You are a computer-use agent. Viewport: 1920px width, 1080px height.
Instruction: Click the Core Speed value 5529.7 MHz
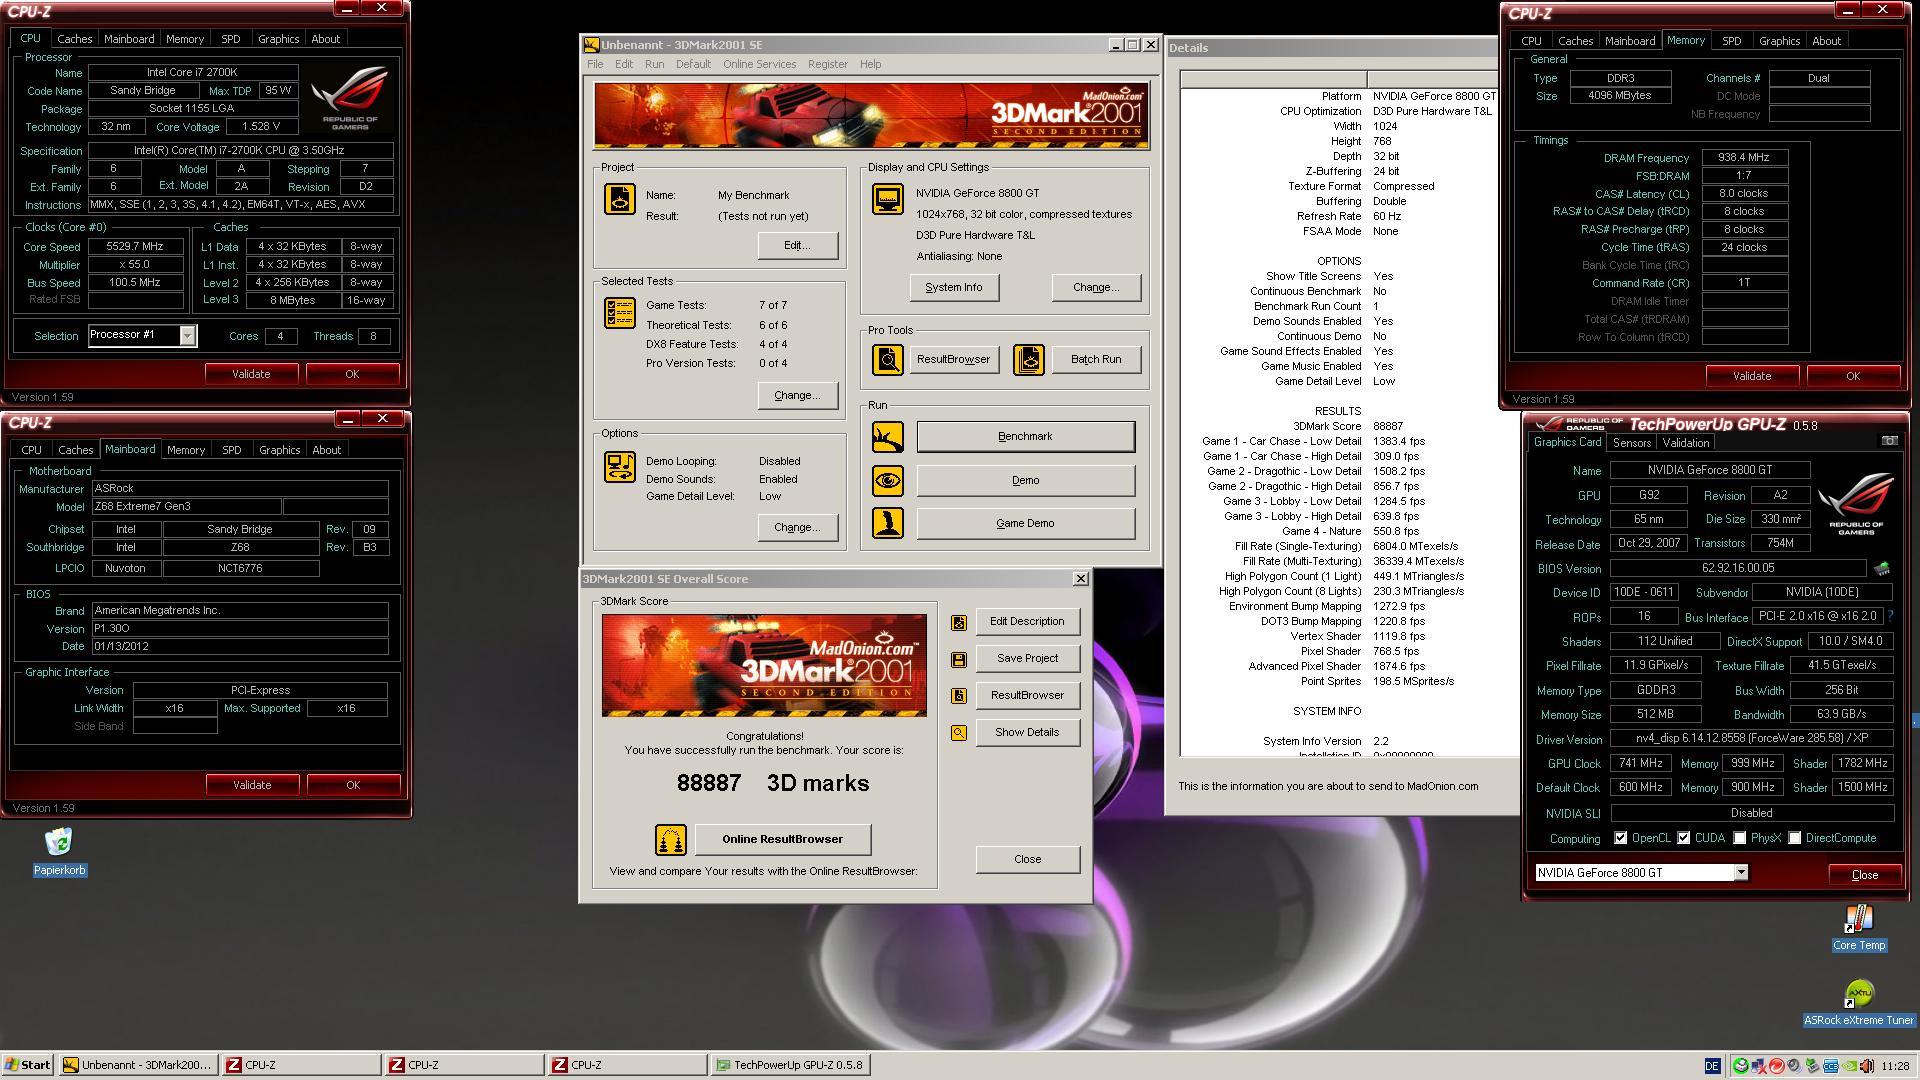point(135,247)
